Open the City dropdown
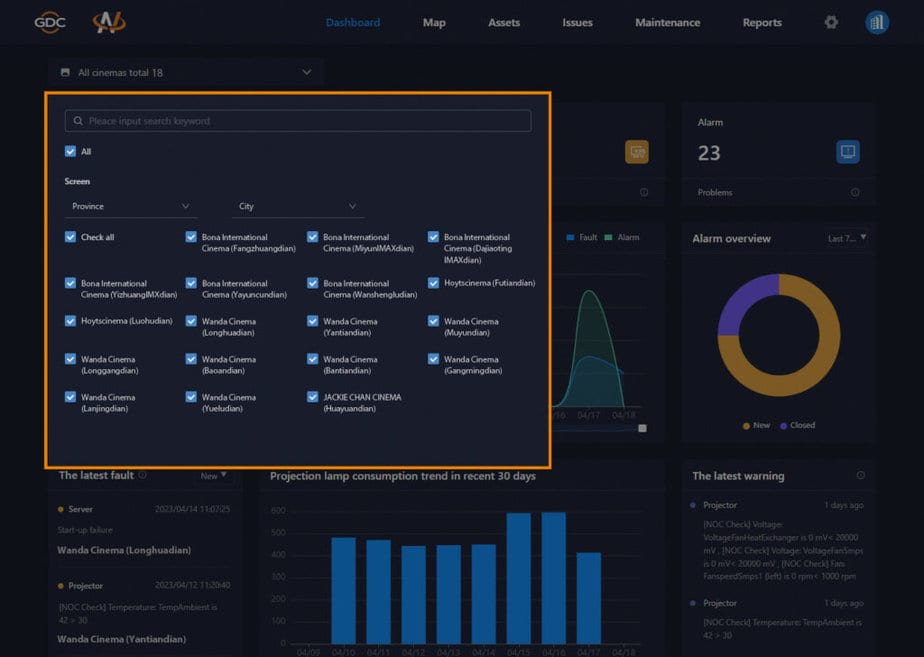 click(298, 206)
